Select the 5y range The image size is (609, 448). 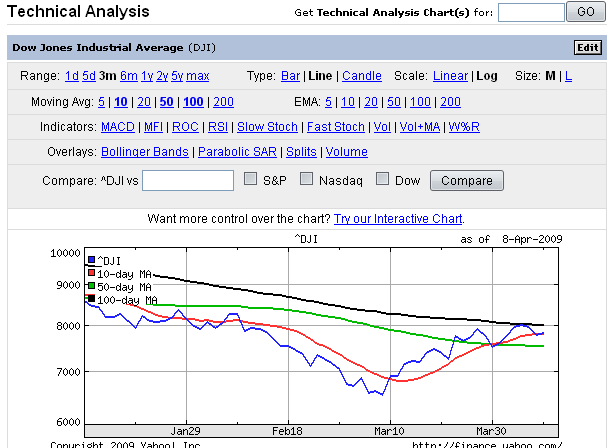(x=177, y=76)
